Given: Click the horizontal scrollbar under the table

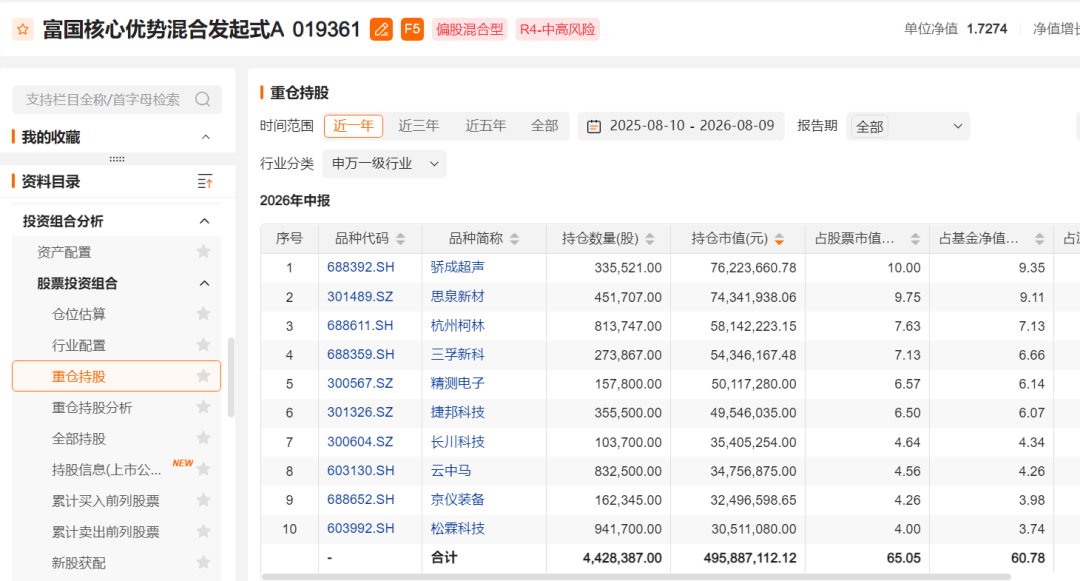Looking at the screenshot, I should (636, 577).
